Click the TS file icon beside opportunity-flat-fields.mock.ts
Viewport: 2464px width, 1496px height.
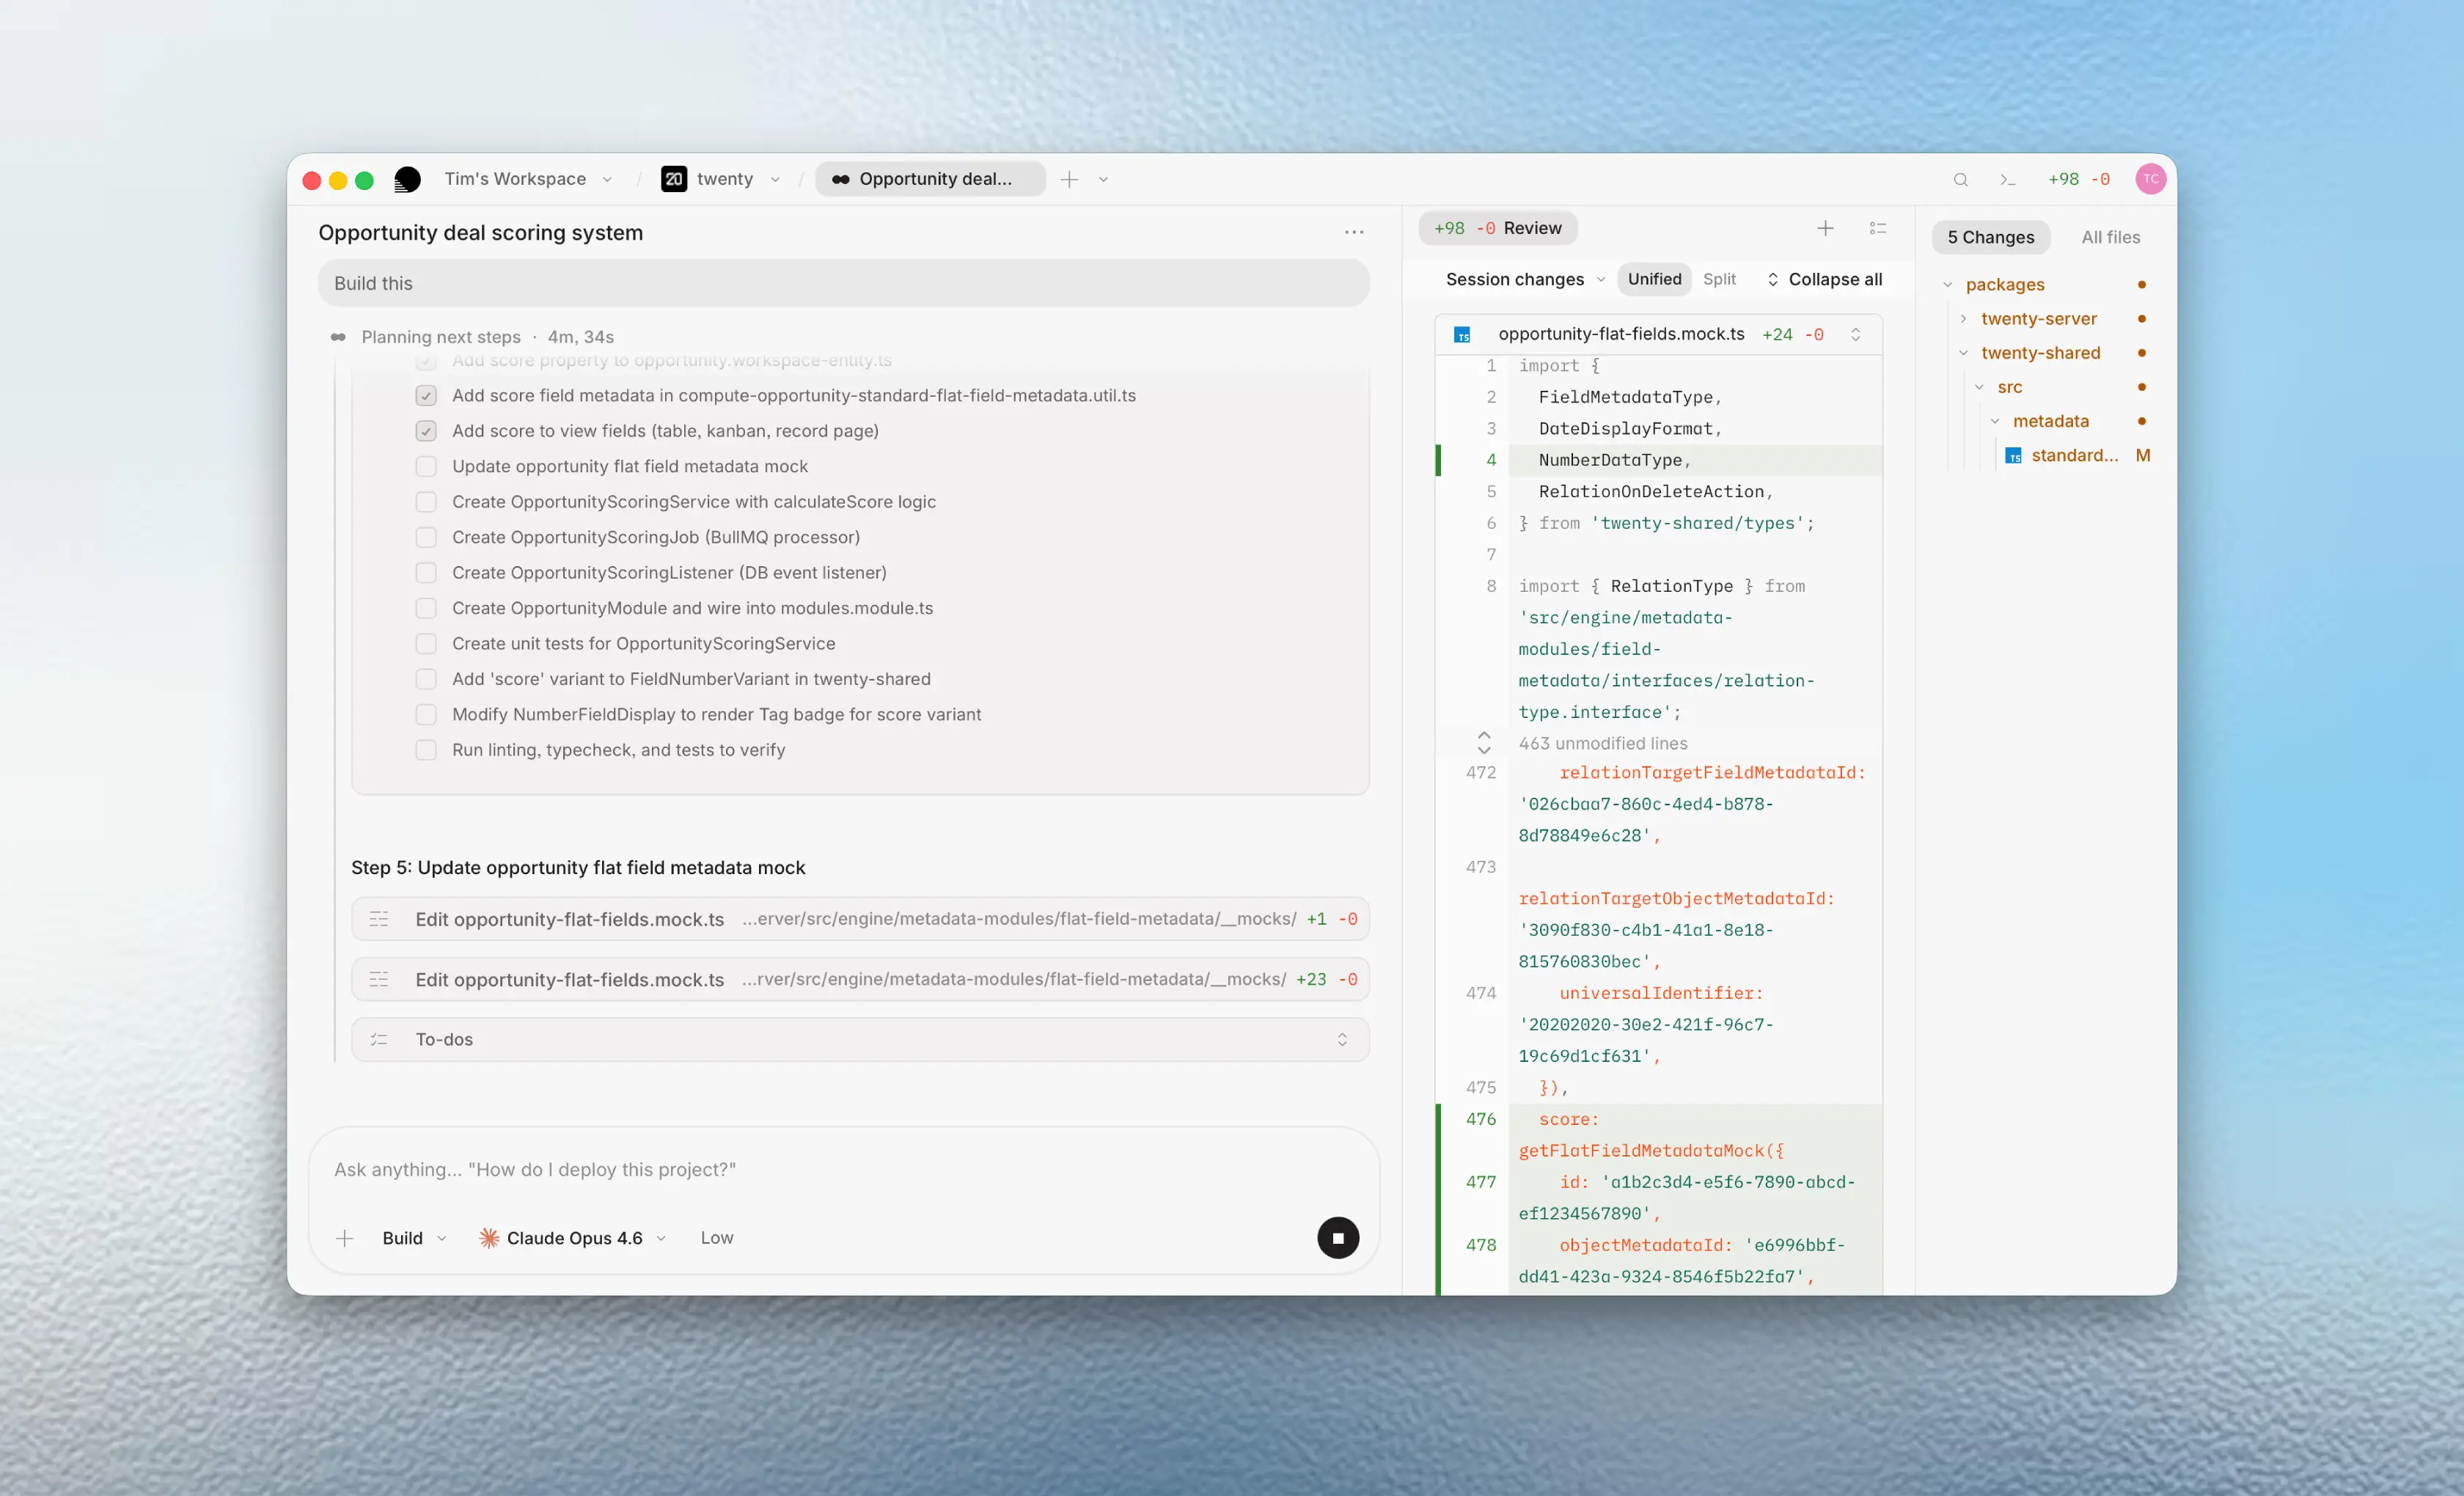(1462, 334)
